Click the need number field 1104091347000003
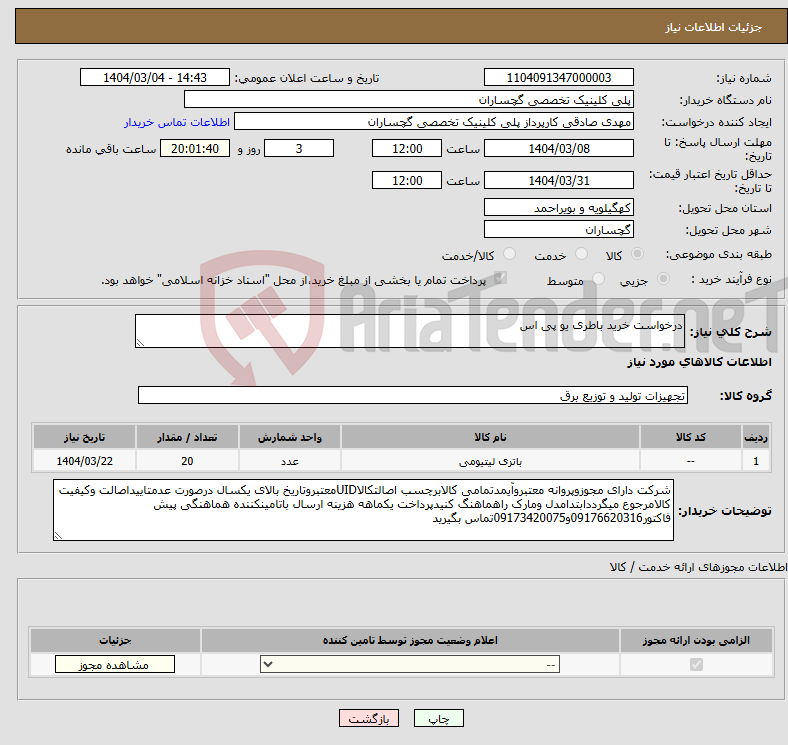The height and width of the screenshot is (745, 788). click(559, 77)
